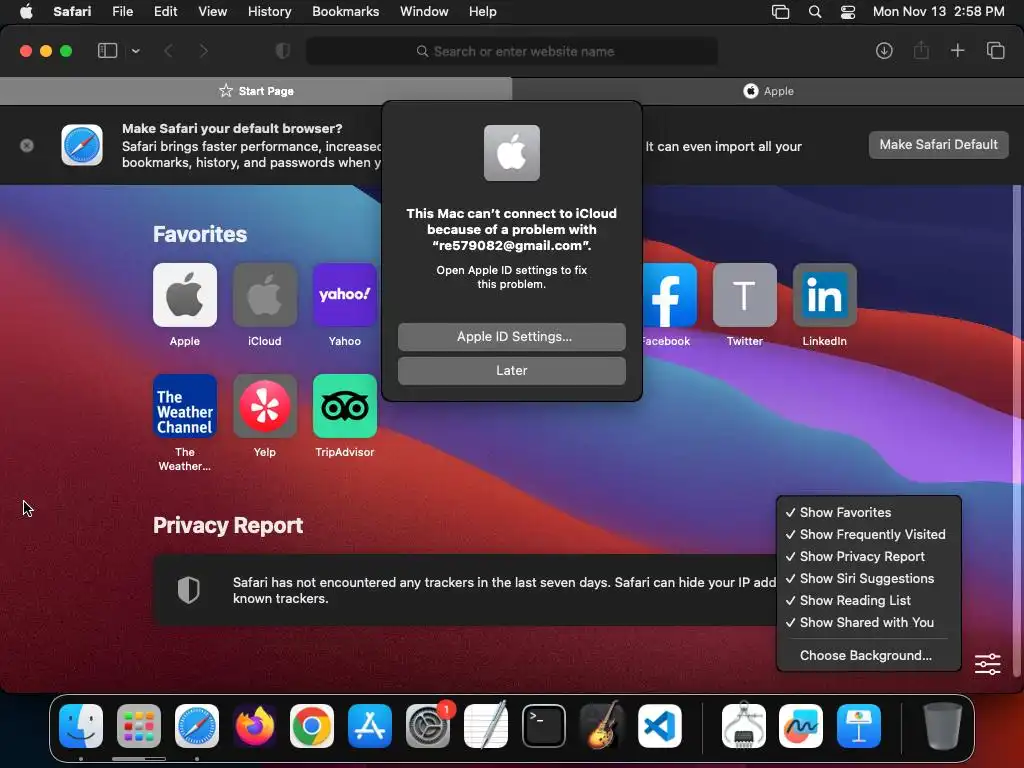Open the Help menu
1024x768 pixels.
483,11
